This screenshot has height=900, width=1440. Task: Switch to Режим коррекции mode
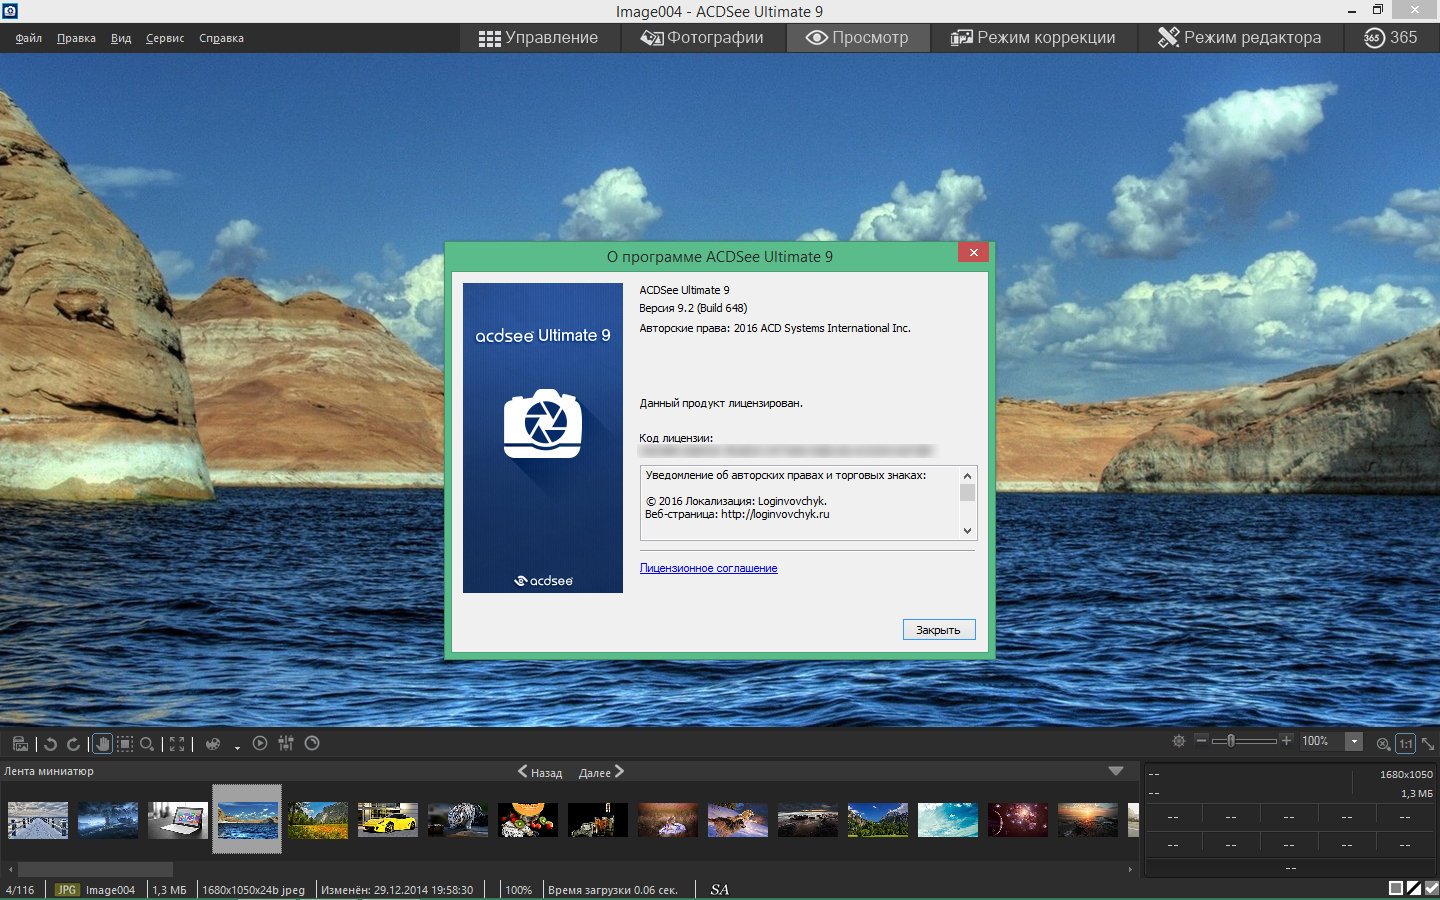pyautogui.click(x=1033, y=38)
